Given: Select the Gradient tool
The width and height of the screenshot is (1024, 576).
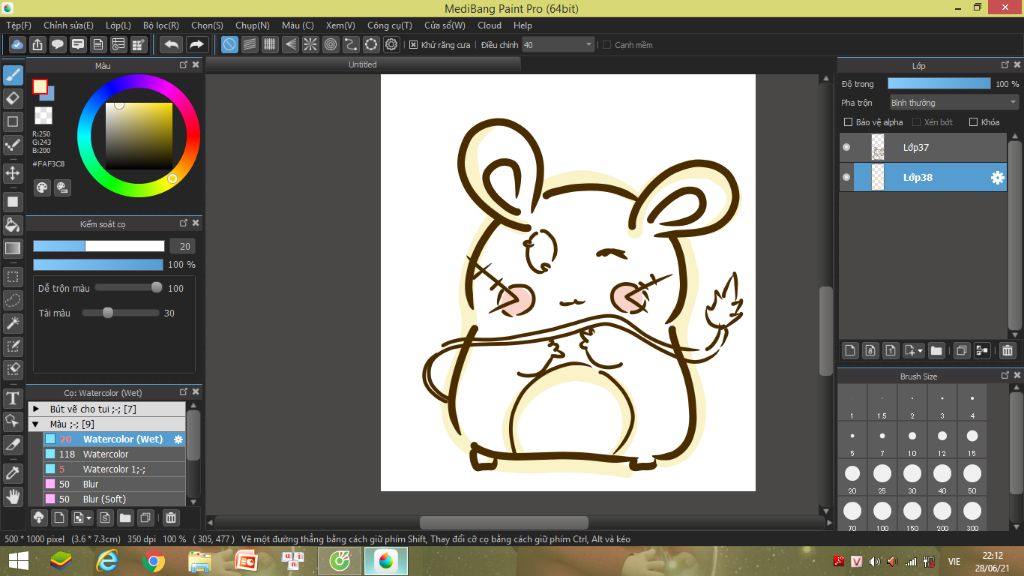Looking at the screenshot, I should pos(13,248).
